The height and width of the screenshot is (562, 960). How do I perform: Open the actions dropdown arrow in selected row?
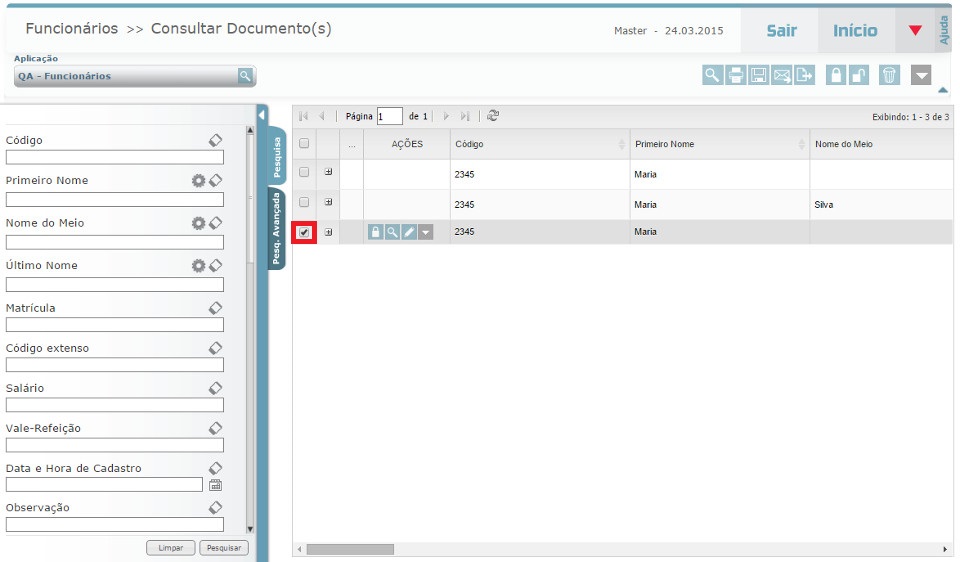pos(426,232)
